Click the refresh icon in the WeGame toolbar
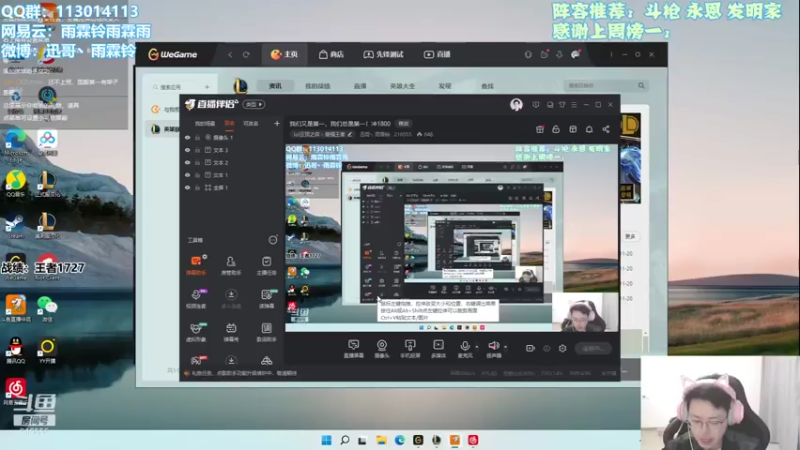 (x=246, y=54)
